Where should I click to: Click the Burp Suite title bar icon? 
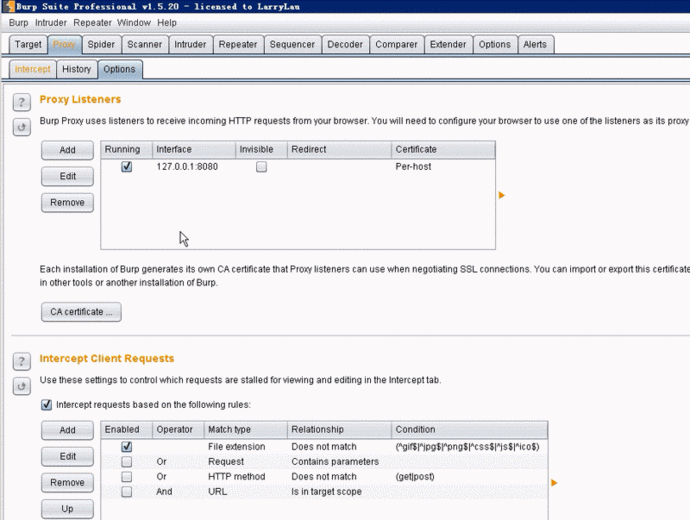[9, 6]
